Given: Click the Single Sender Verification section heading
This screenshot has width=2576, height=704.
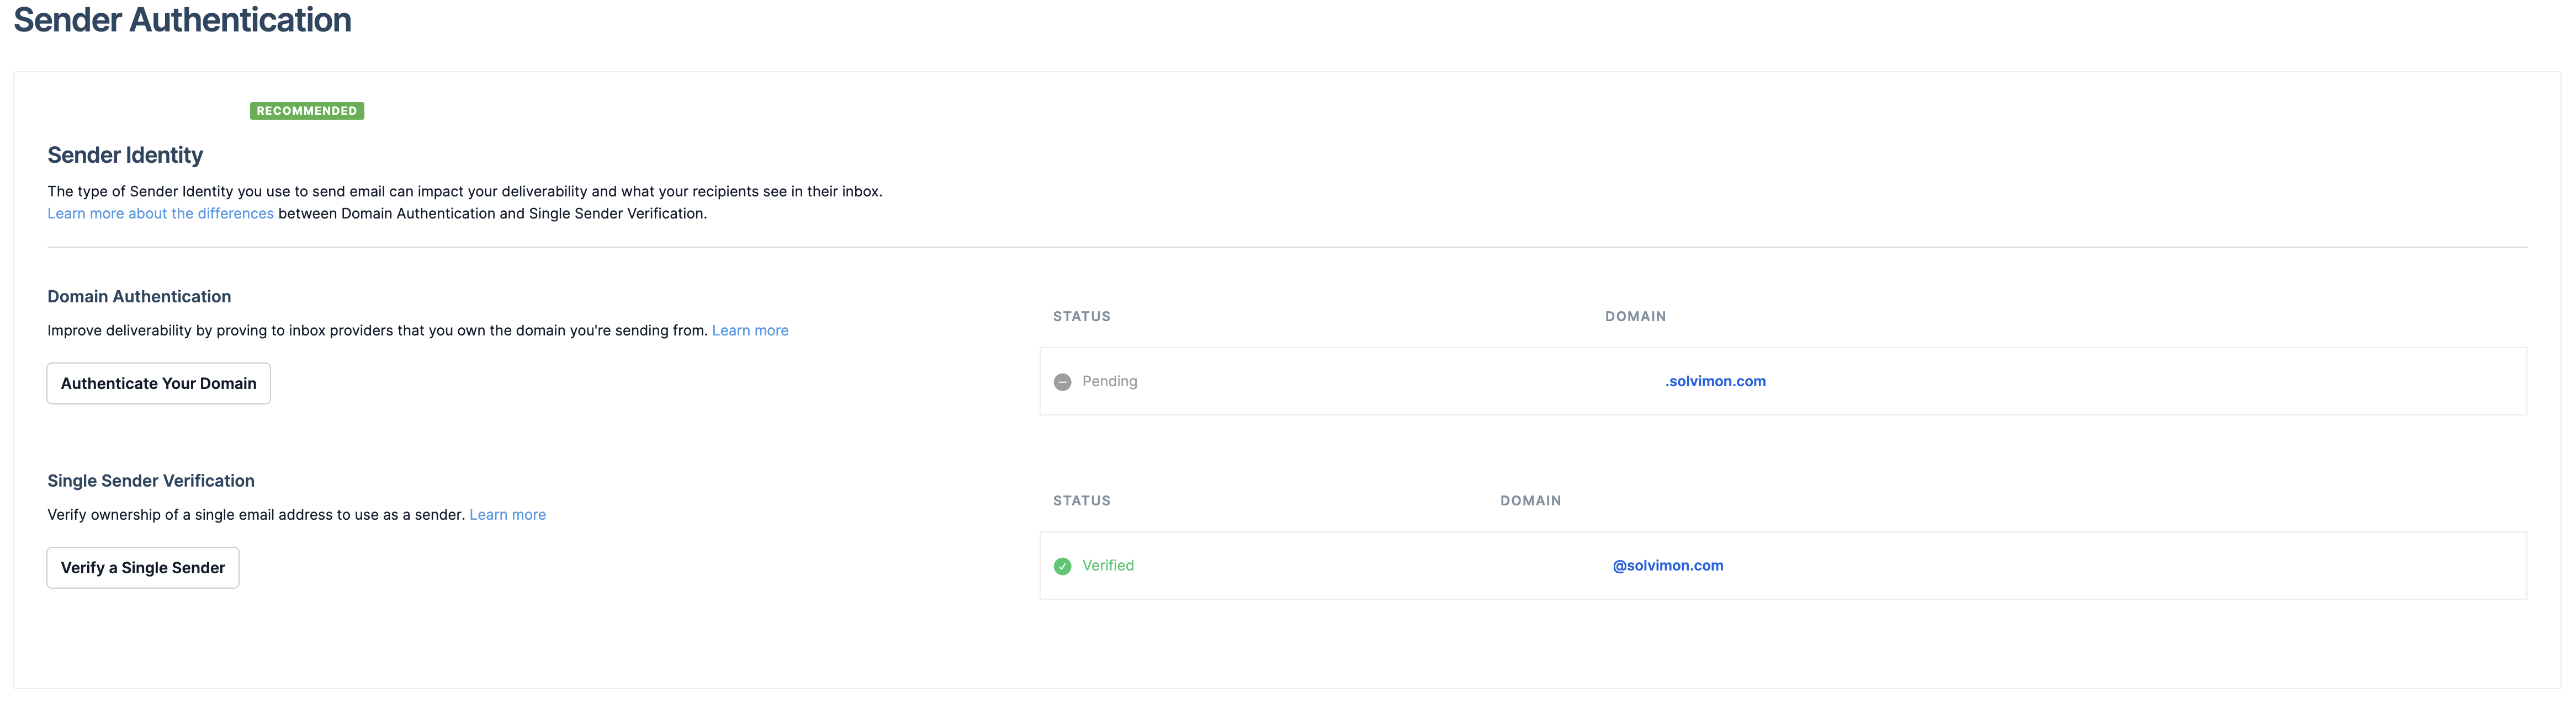Looking at the screenshot, I should coord(151,480).
